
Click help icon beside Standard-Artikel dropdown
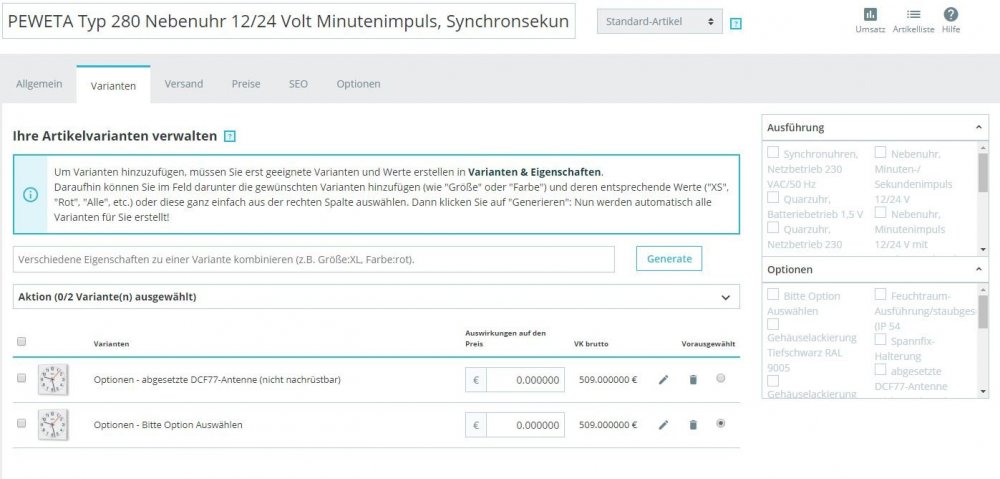(x=736, y=23)
